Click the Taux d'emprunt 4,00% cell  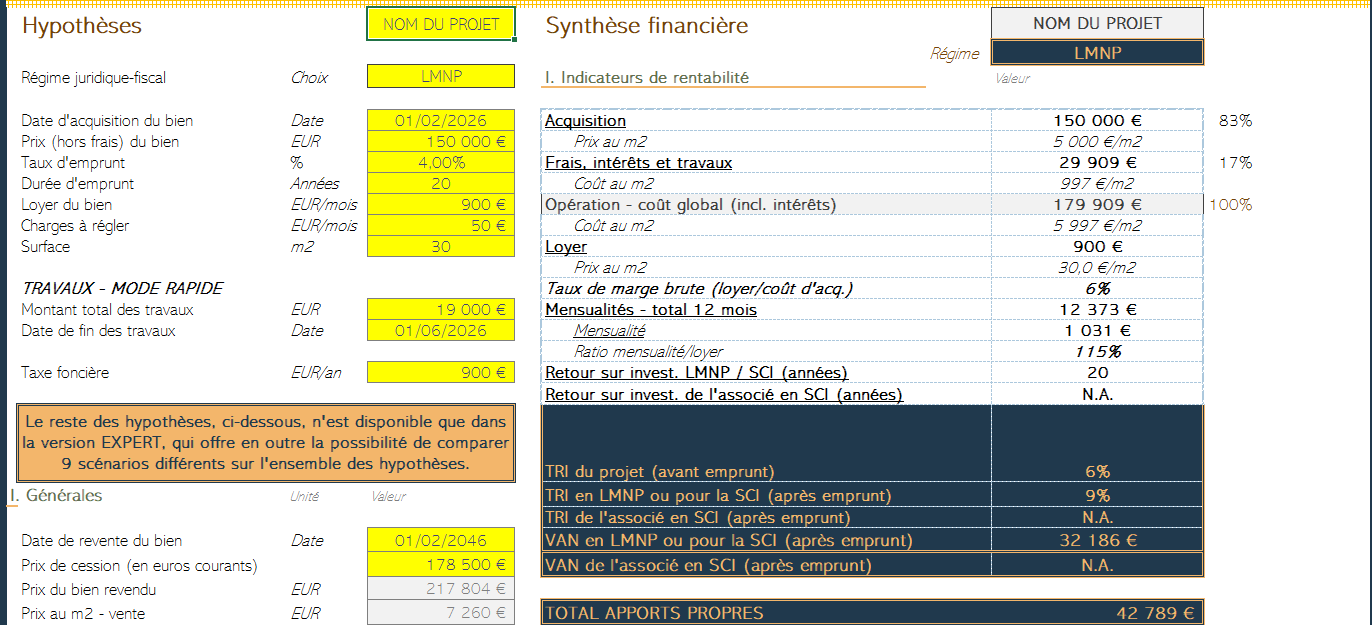pos(441,163)
